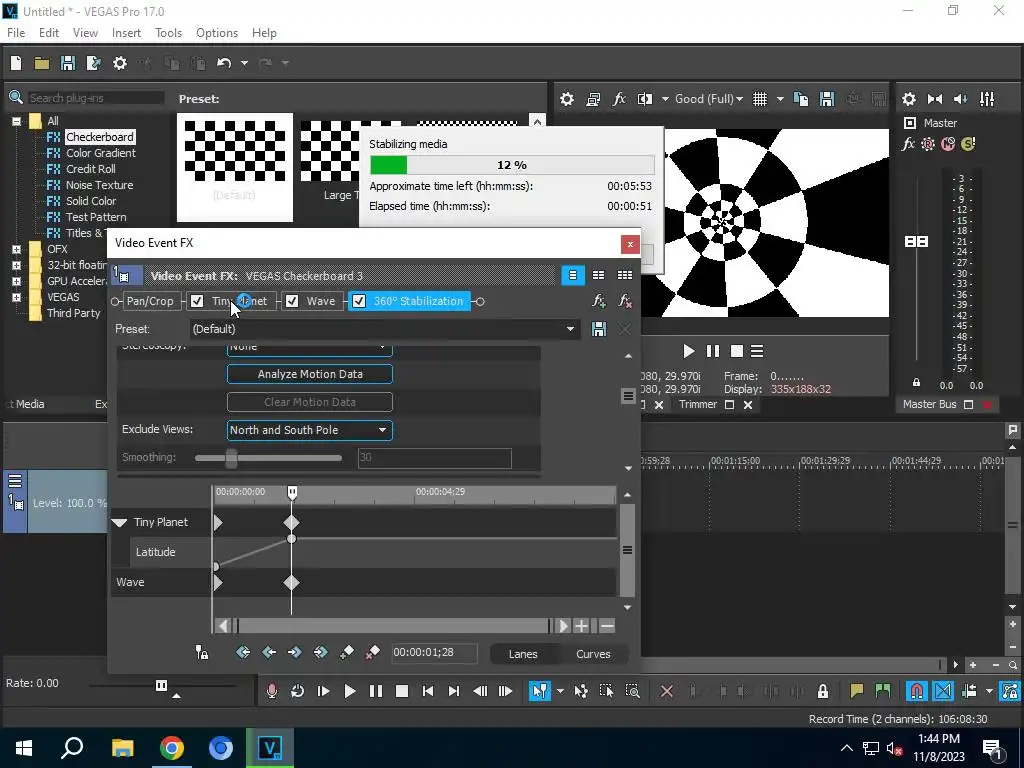Select the Noise Texture generator
Viewport: 1024px width, 768px height.
click(x=99, y=185)
